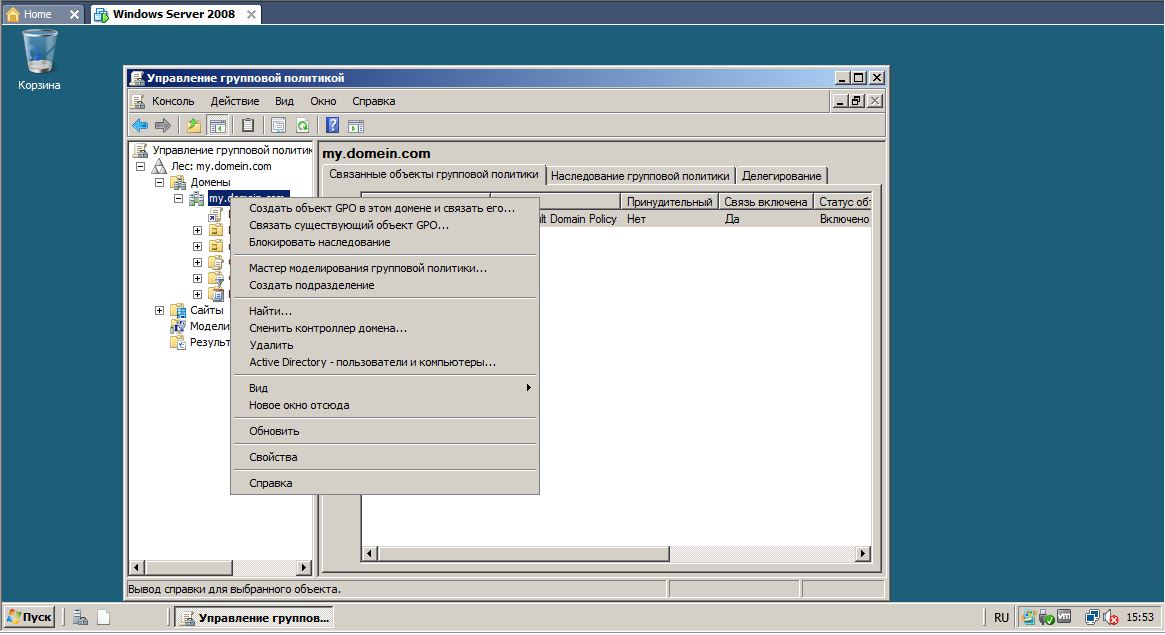This screenshot has width=1165, height=635.
Task: Click the VMware tools tray icon
Action: tap(1064, 616)
